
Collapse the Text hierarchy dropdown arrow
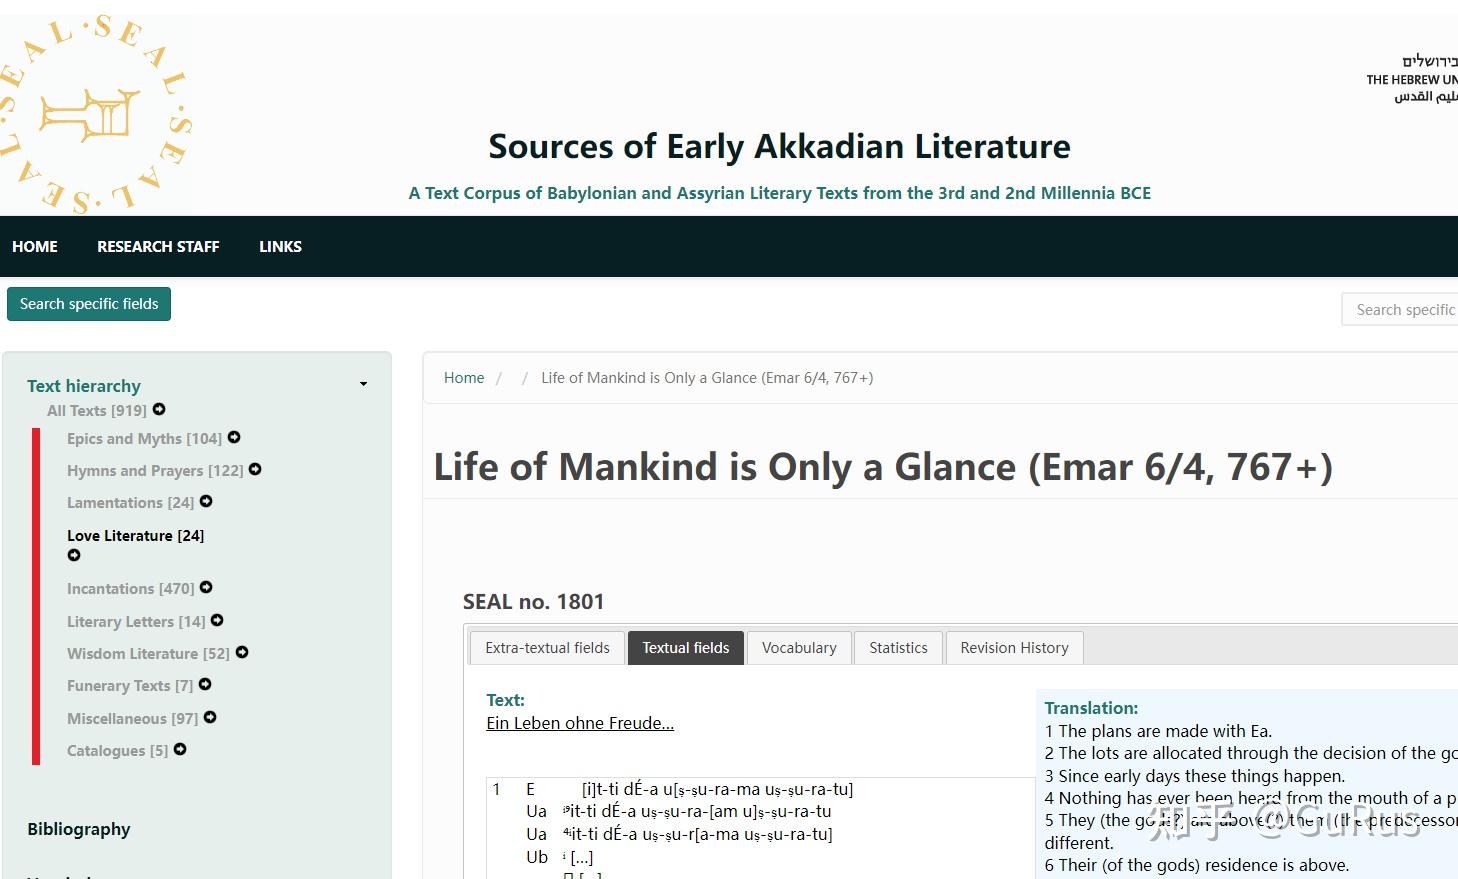(363, 384)
